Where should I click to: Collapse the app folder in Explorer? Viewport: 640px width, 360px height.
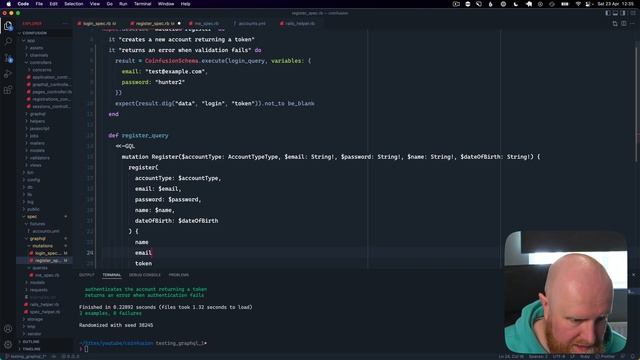click(31, 40)
